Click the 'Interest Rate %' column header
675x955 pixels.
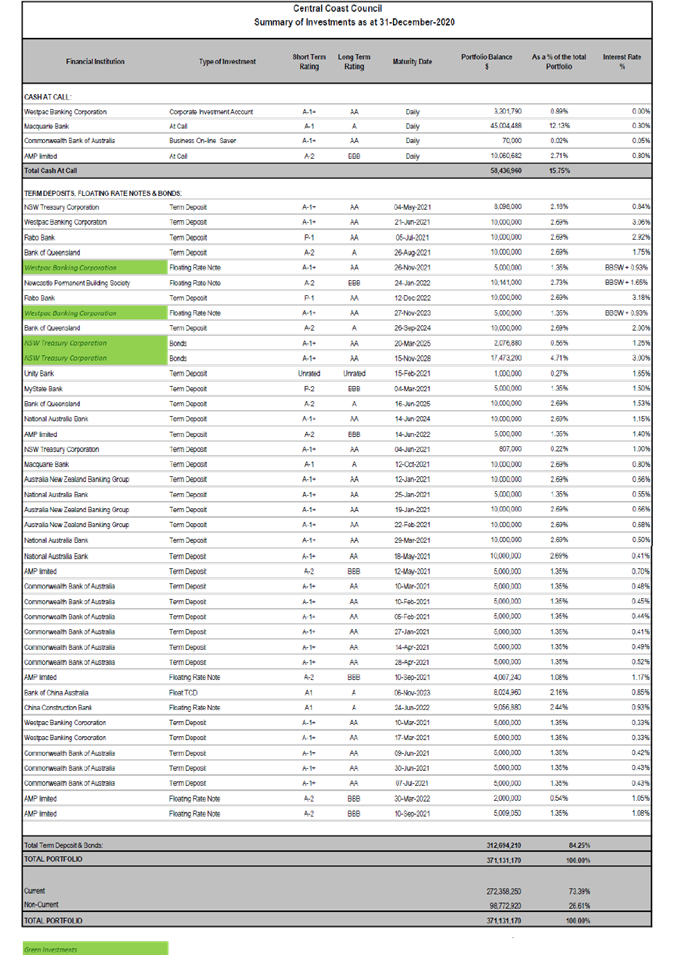622,62
